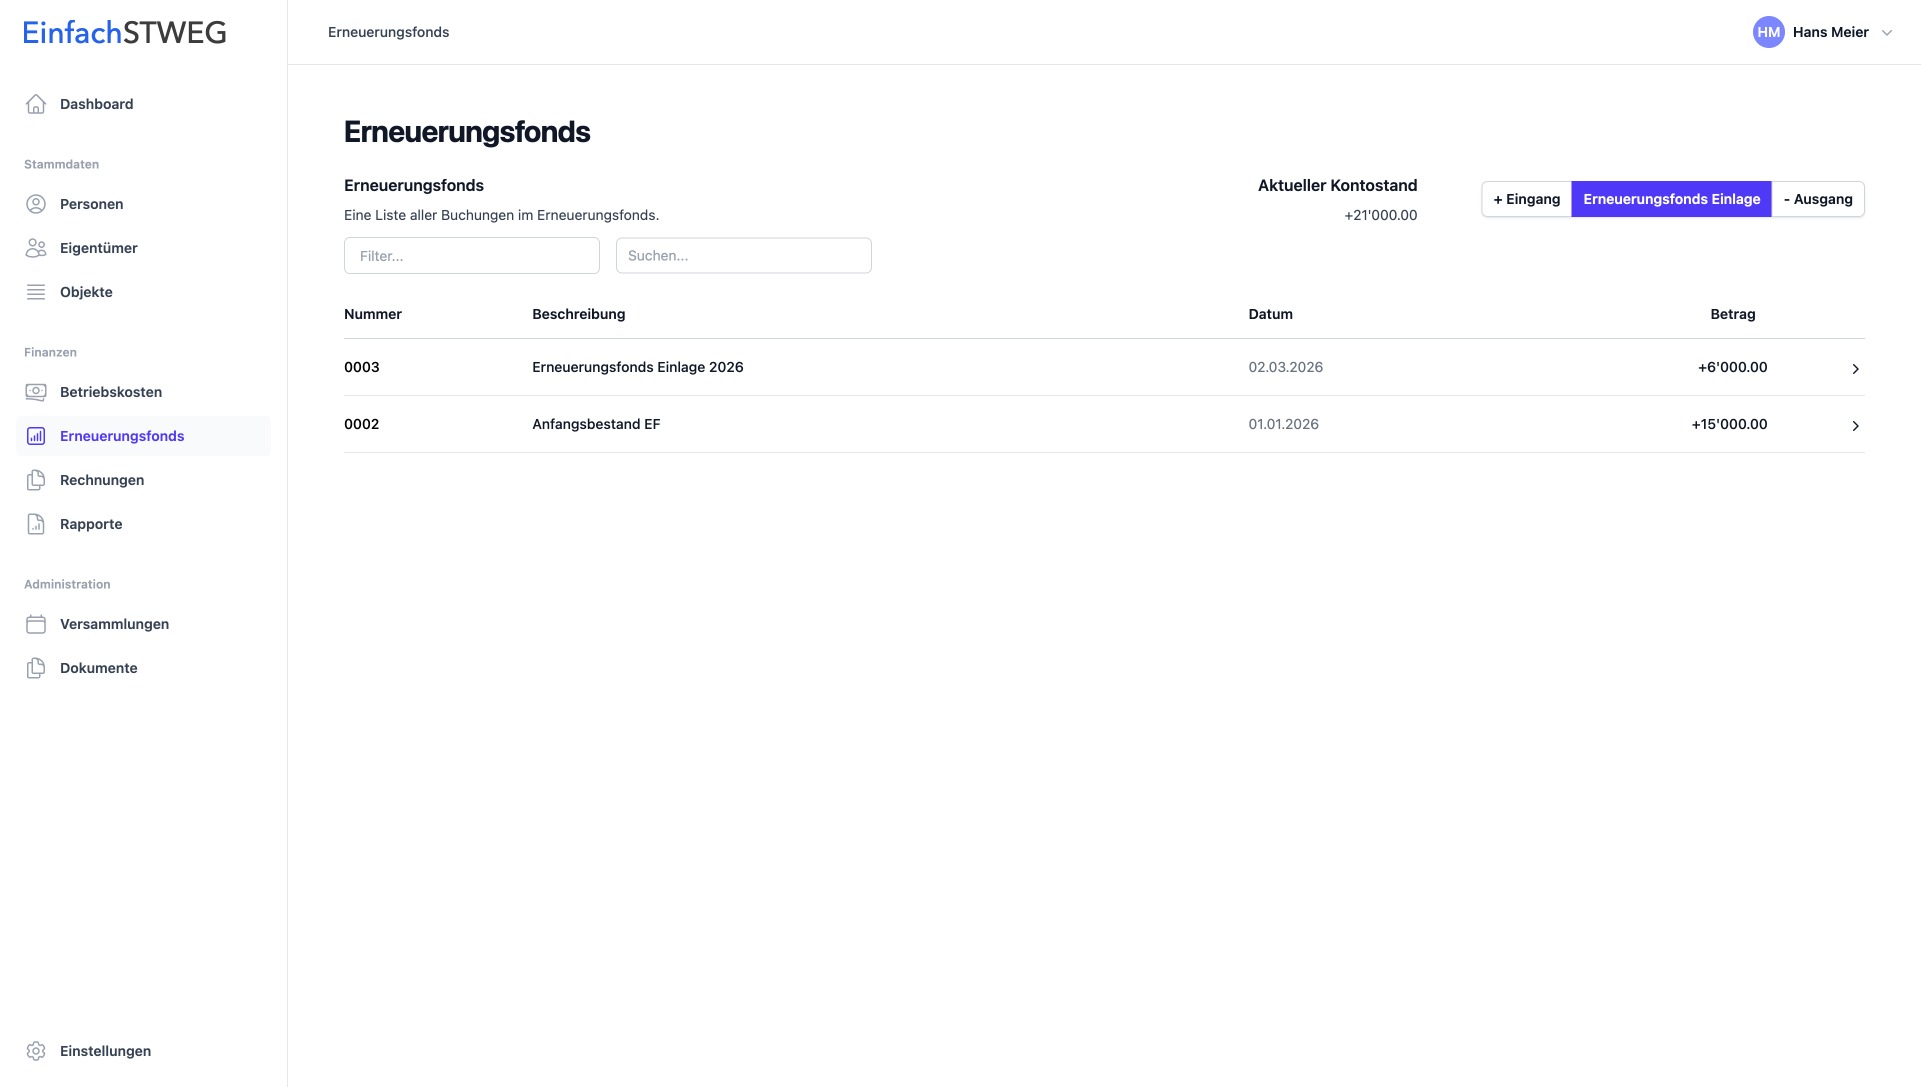Click the Dokumente files icon
Screen dimensions: 1921x1087
pos(36,668)
